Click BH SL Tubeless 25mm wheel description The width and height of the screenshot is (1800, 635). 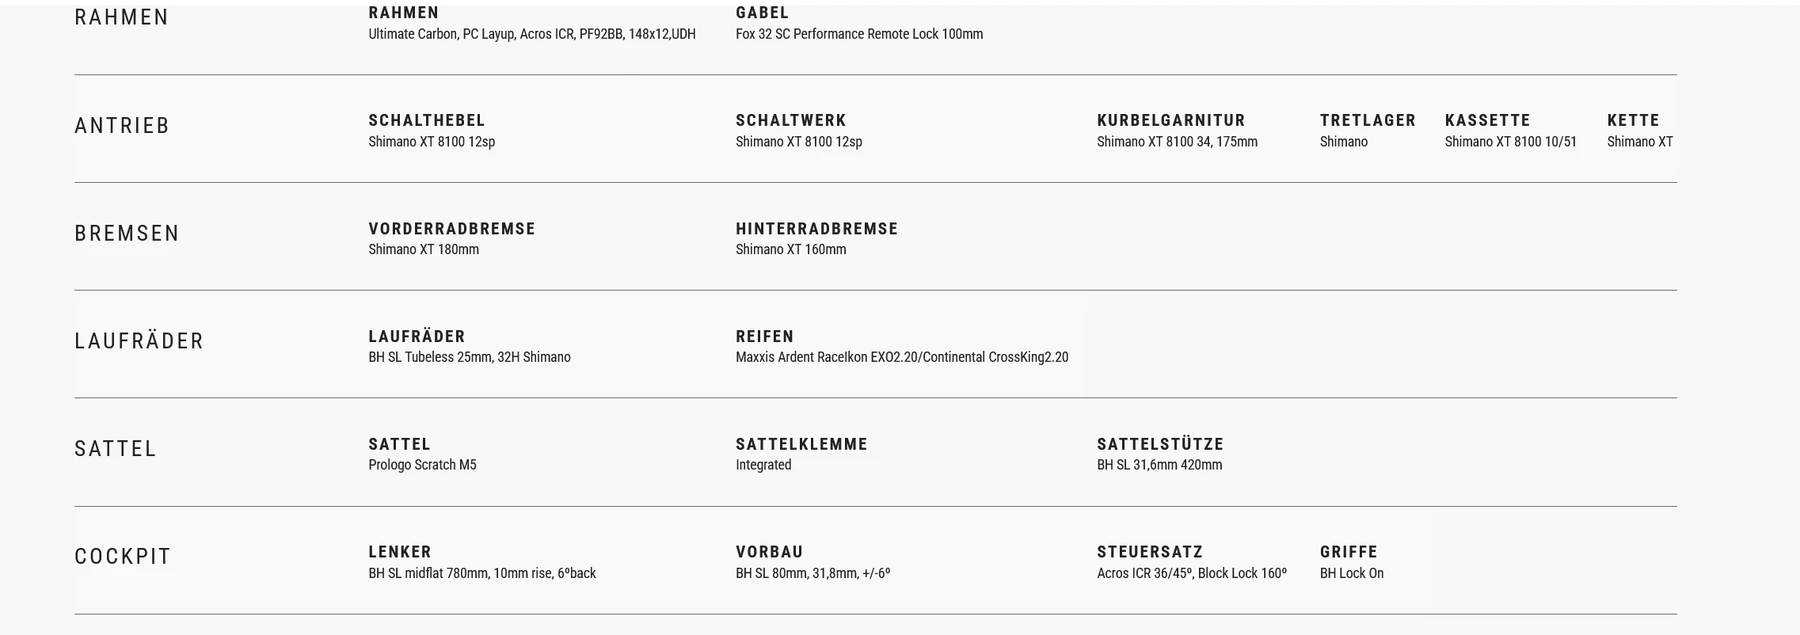(470, 358)
